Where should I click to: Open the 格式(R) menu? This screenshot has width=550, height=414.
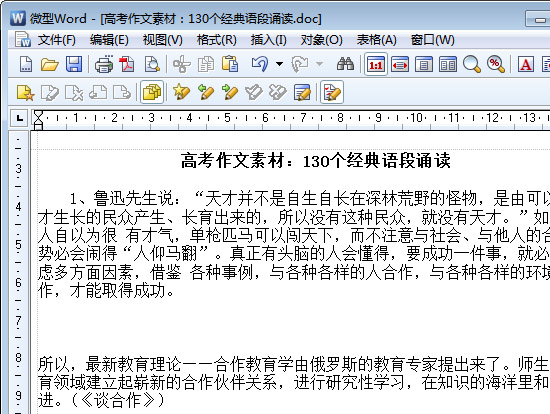point(217,40)
